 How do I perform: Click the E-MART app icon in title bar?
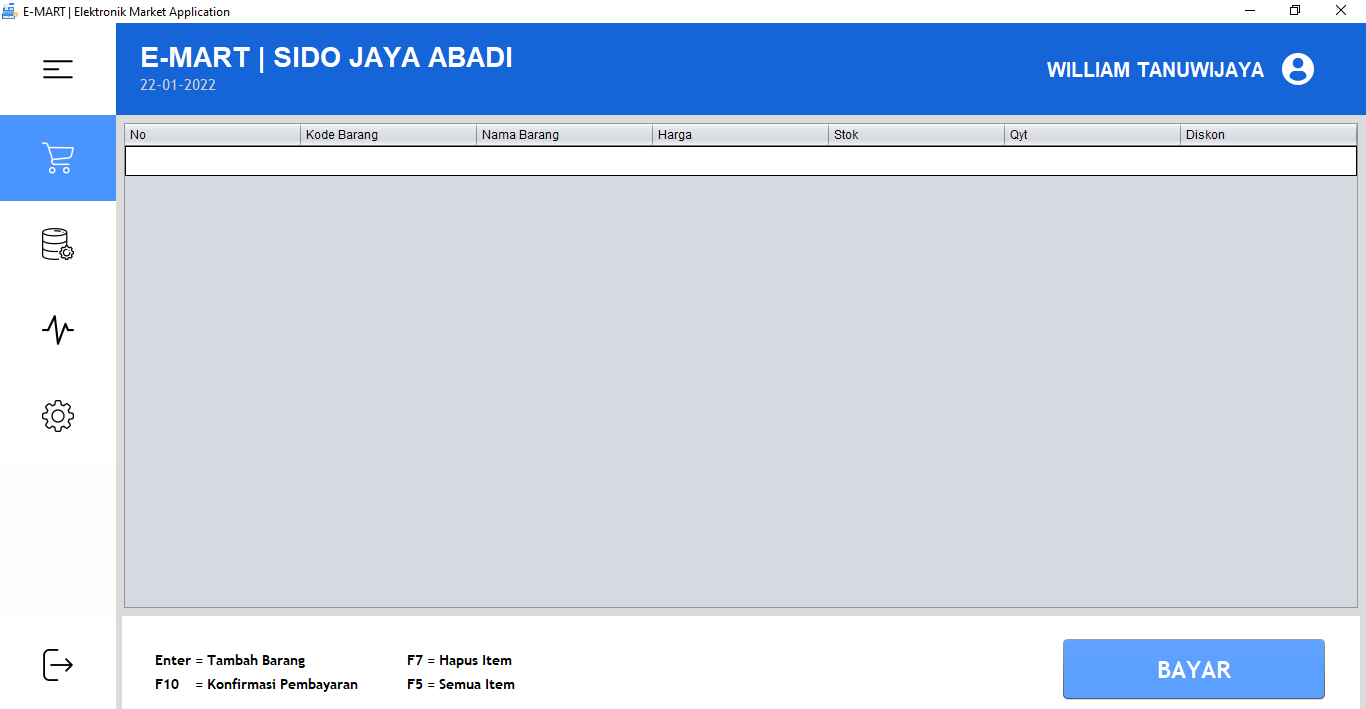(x=9, y=11)
